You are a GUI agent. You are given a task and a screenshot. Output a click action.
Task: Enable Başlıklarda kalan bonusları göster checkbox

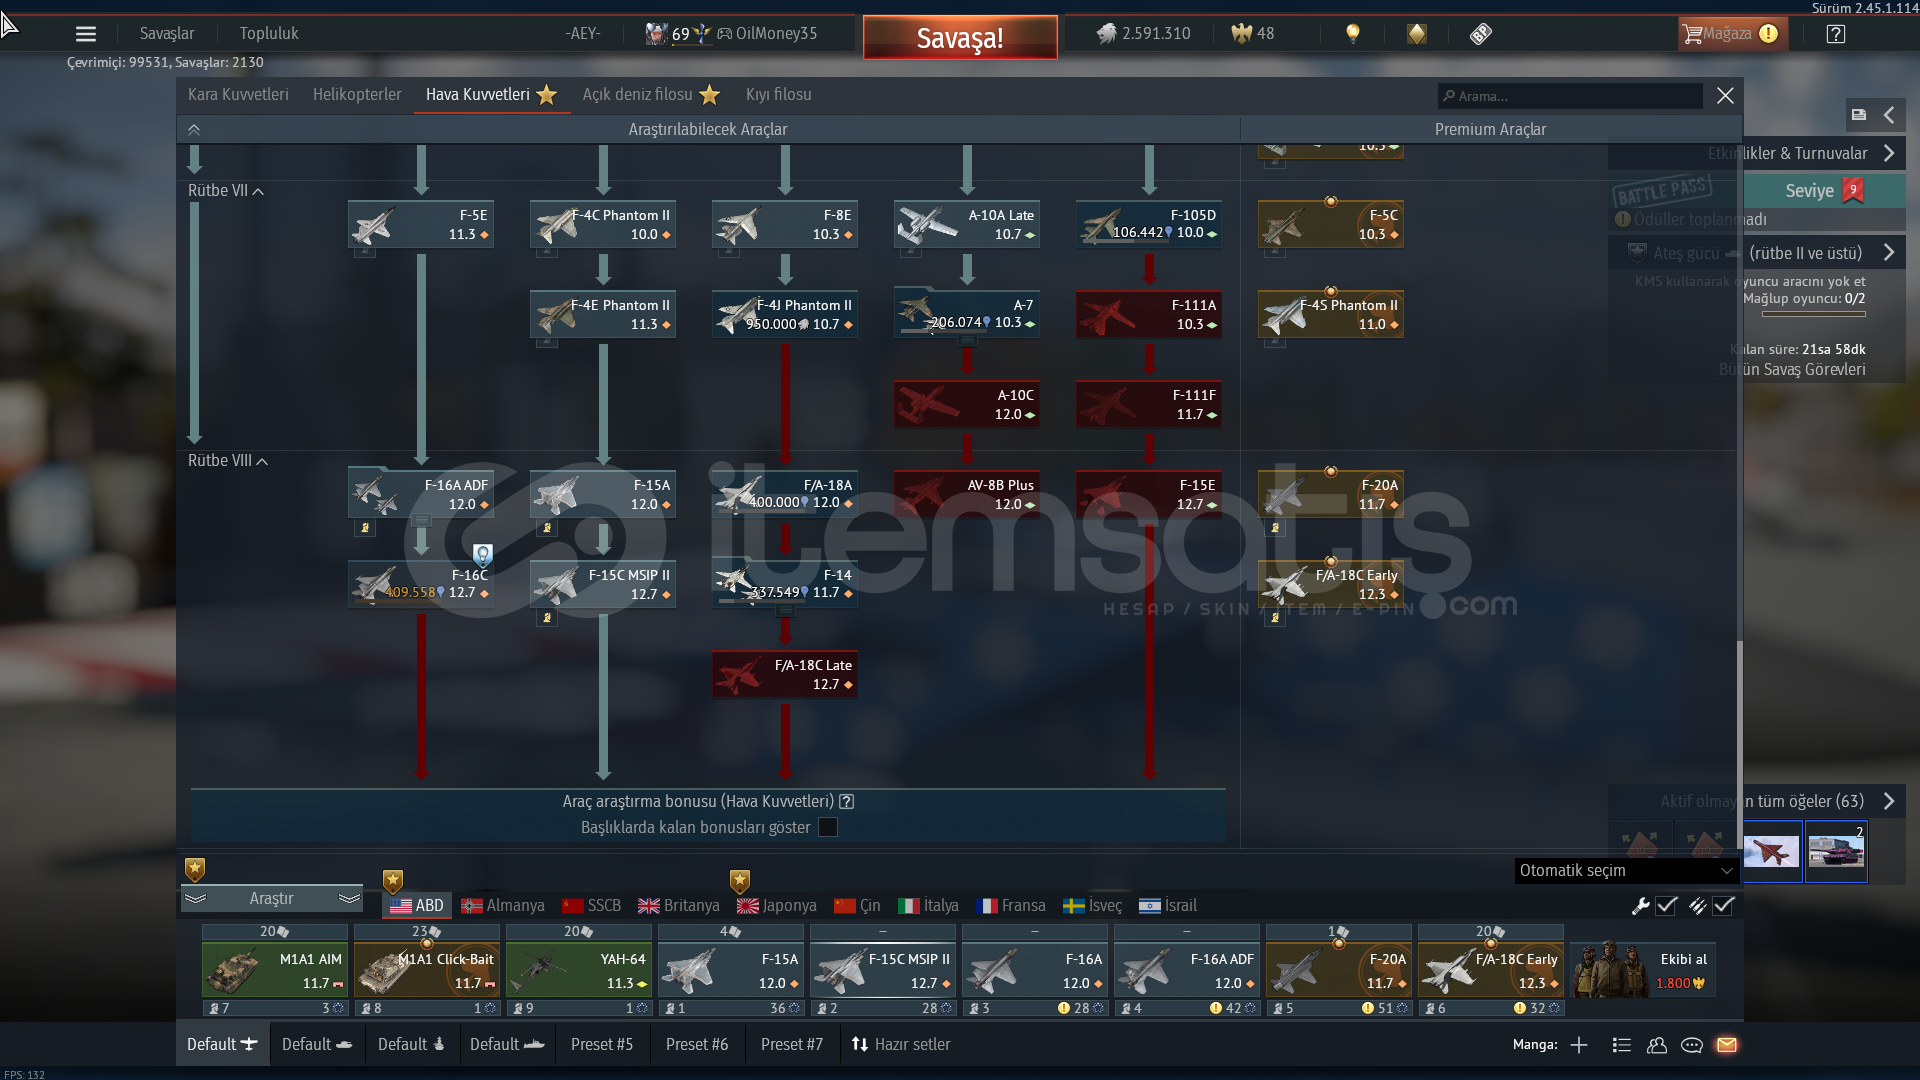click(828, 828)
